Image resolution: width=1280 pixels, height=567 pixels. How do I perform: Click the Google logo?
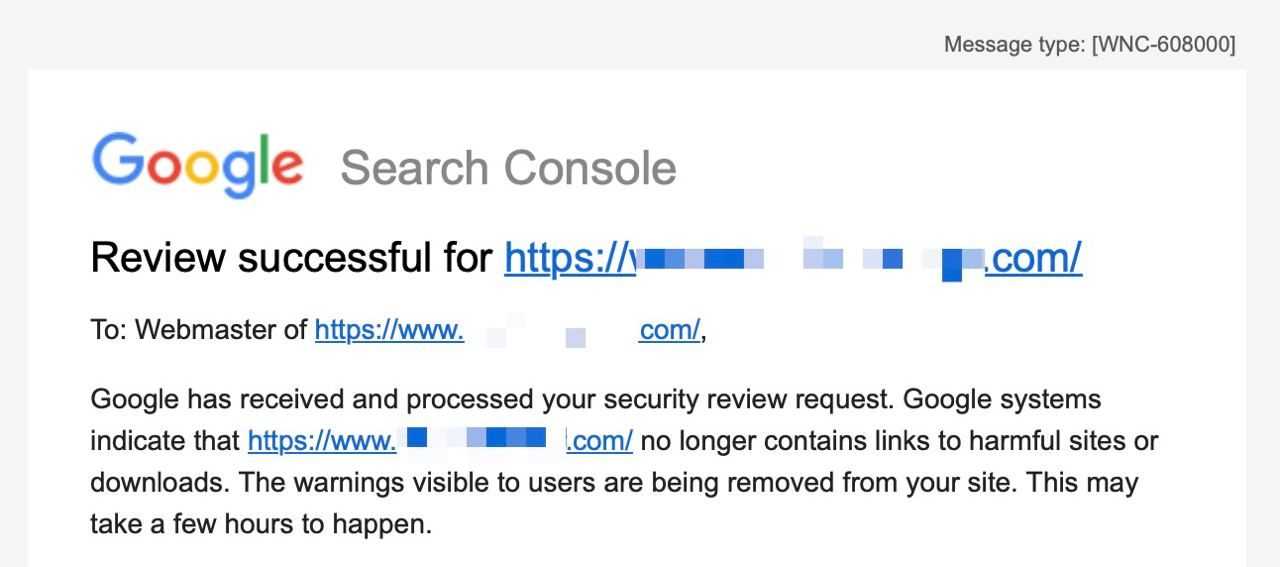click(197, 165)
